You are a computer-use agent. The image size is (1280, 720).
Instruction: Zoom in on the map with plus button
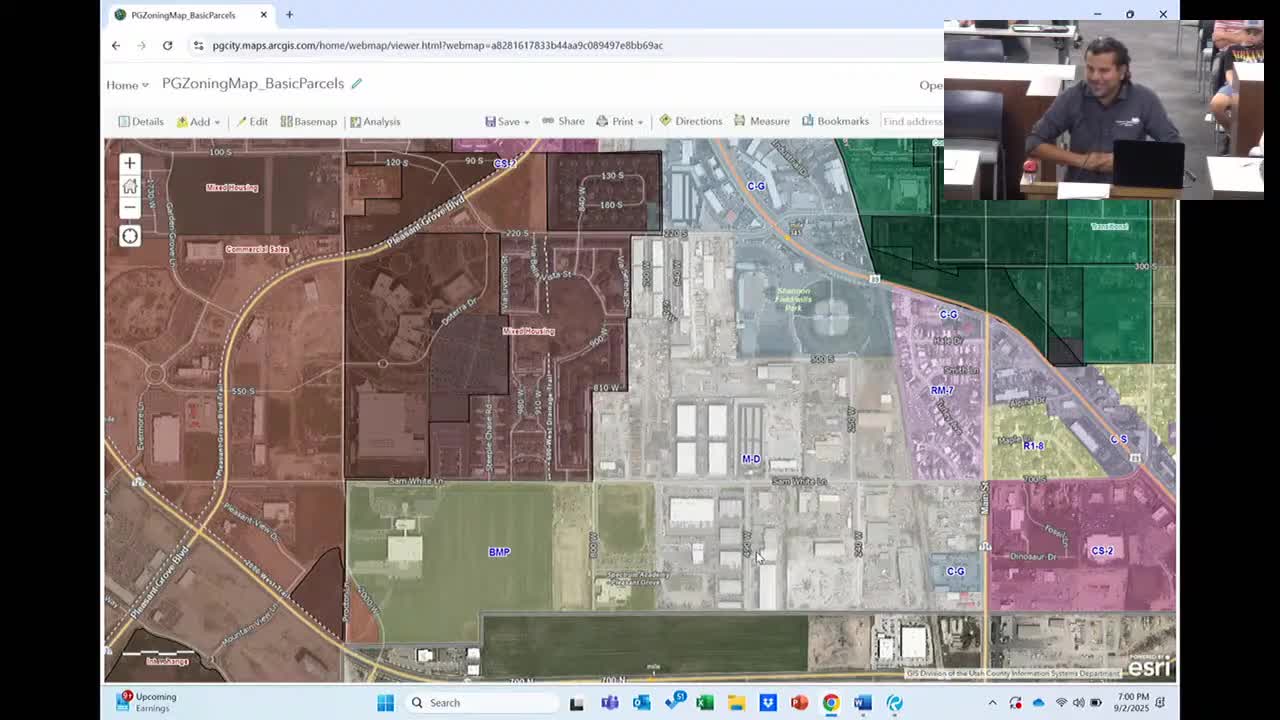(x=129, y=163)
